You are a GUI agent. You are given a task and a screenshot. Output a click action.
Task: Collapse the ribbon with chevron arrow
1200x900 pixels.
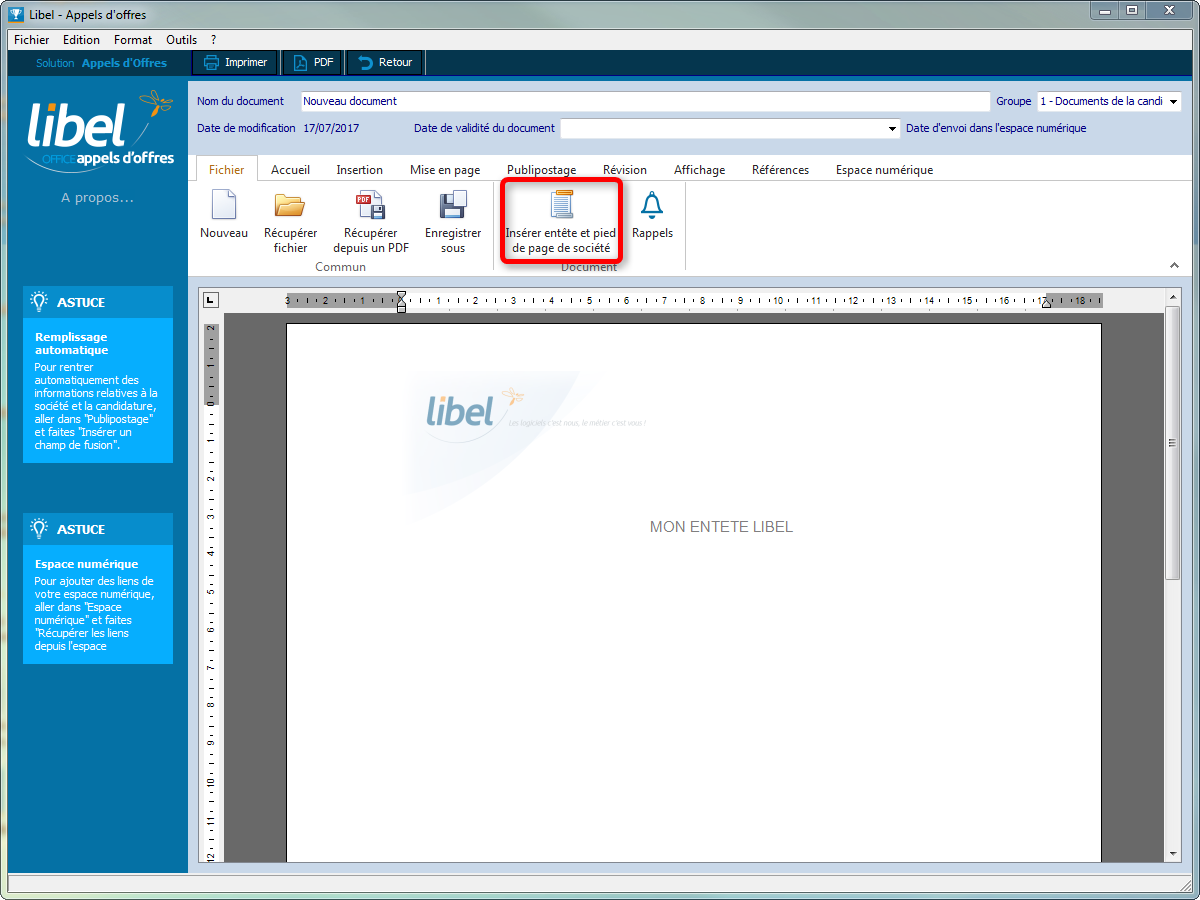tap(1174, 265)
